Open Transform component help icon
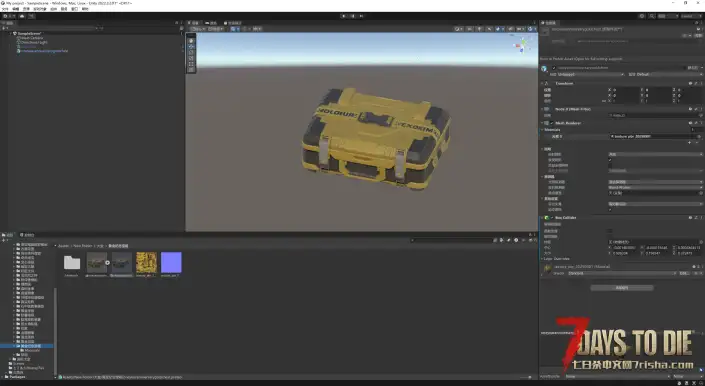 (x=690, y=84)
